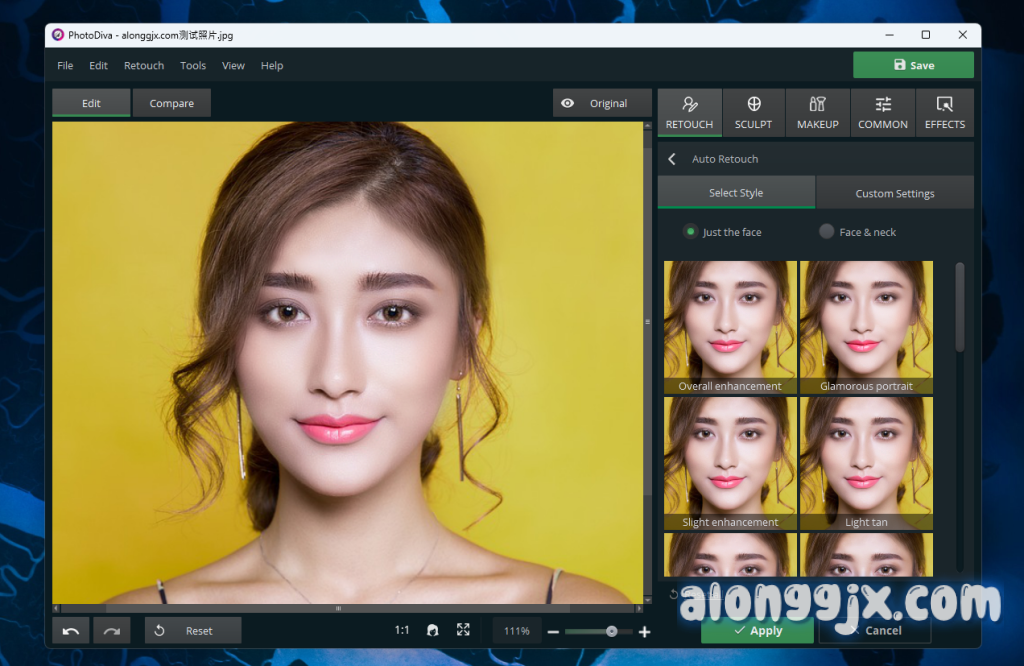Click the fit-to-screen expand icon
This screenshot has height=666, width=1024.
point(463,630)
